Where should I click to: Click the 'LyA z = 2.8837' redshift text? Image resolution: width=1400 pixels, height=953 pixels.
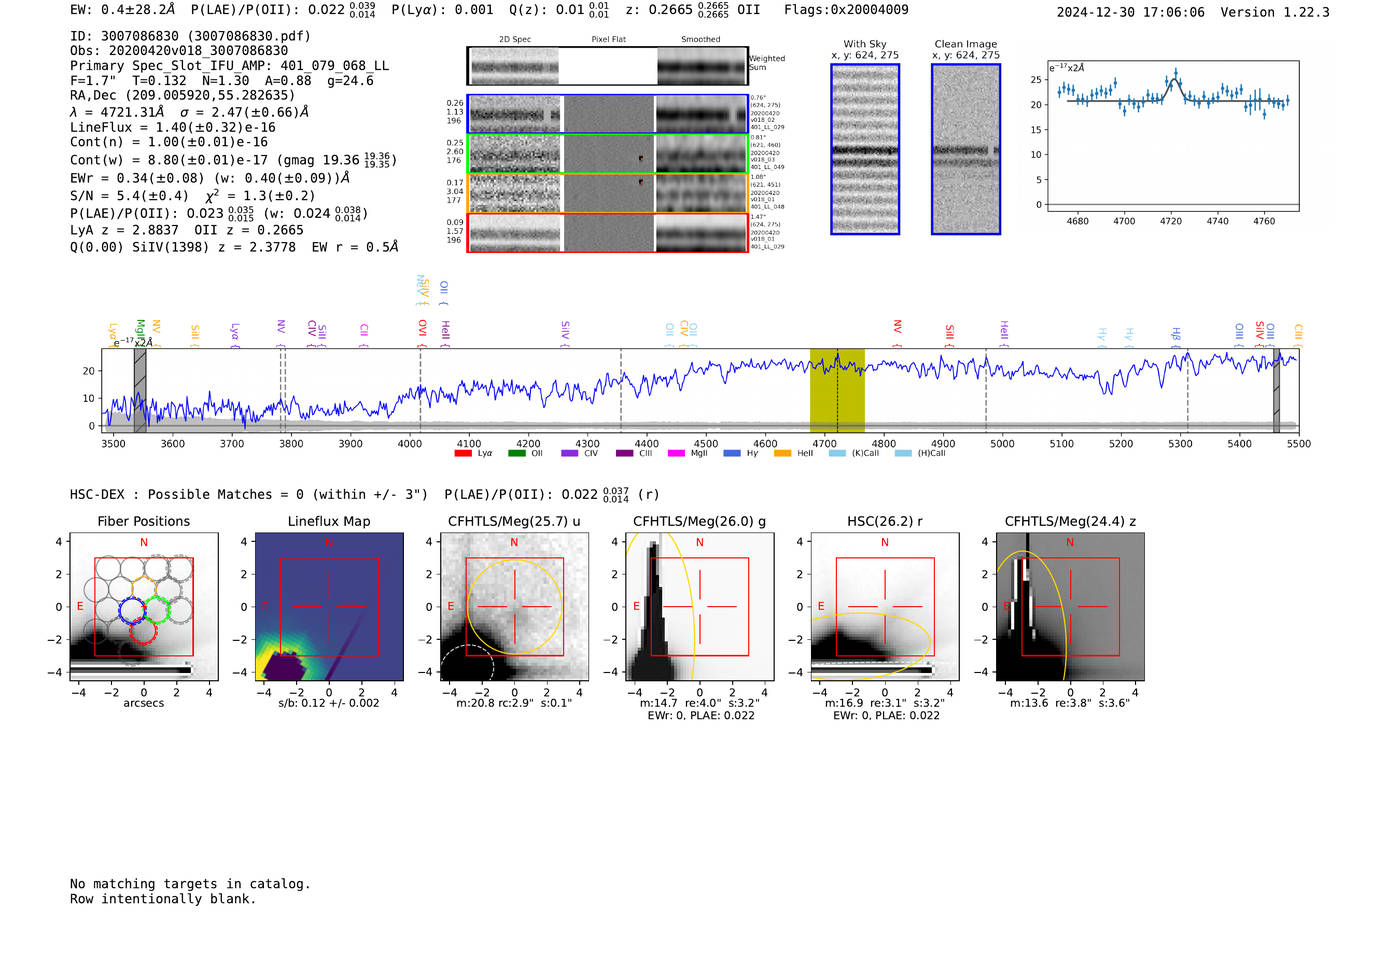tap(124, 230)
